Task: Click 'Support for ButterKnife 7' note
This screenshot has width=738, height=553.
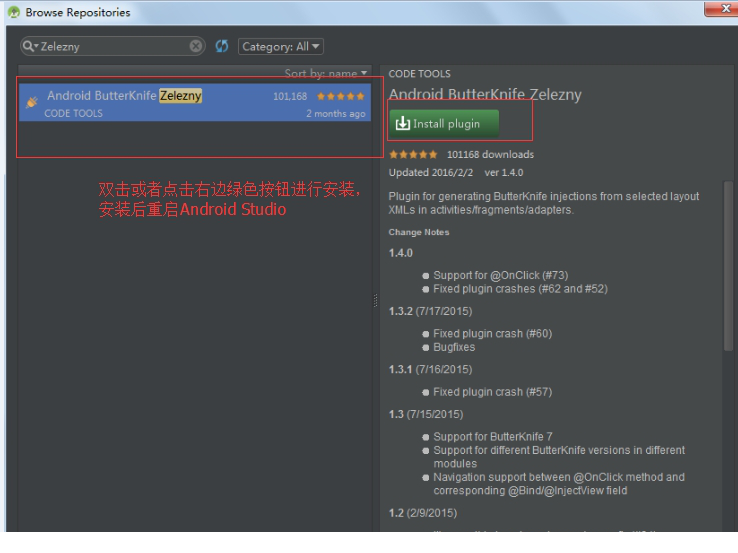Action: point(493,437)
